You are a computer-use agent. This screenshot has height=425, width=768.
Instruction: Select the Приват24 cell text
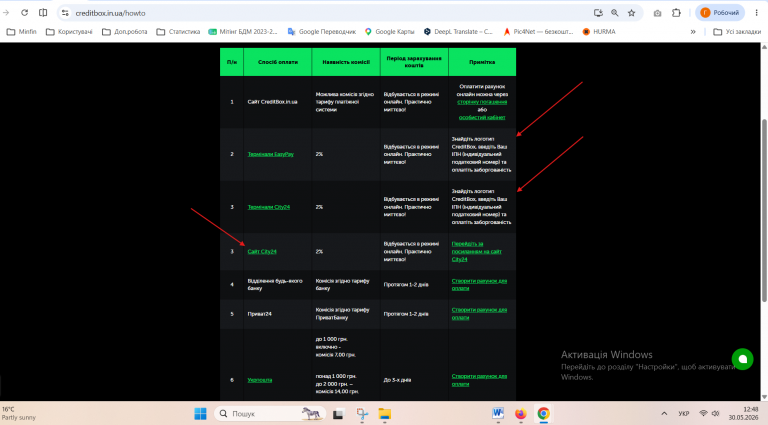(260, 314)
